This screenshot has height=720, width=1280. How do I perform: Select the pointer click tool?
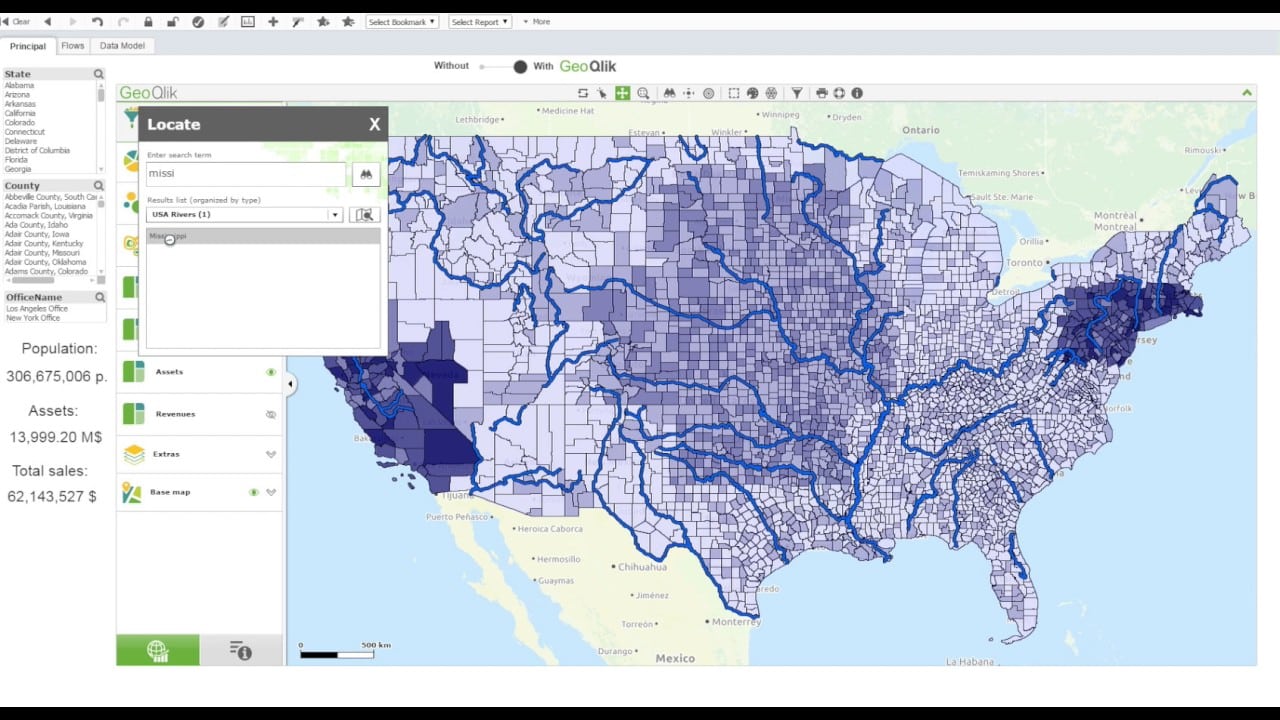point(602,93)
